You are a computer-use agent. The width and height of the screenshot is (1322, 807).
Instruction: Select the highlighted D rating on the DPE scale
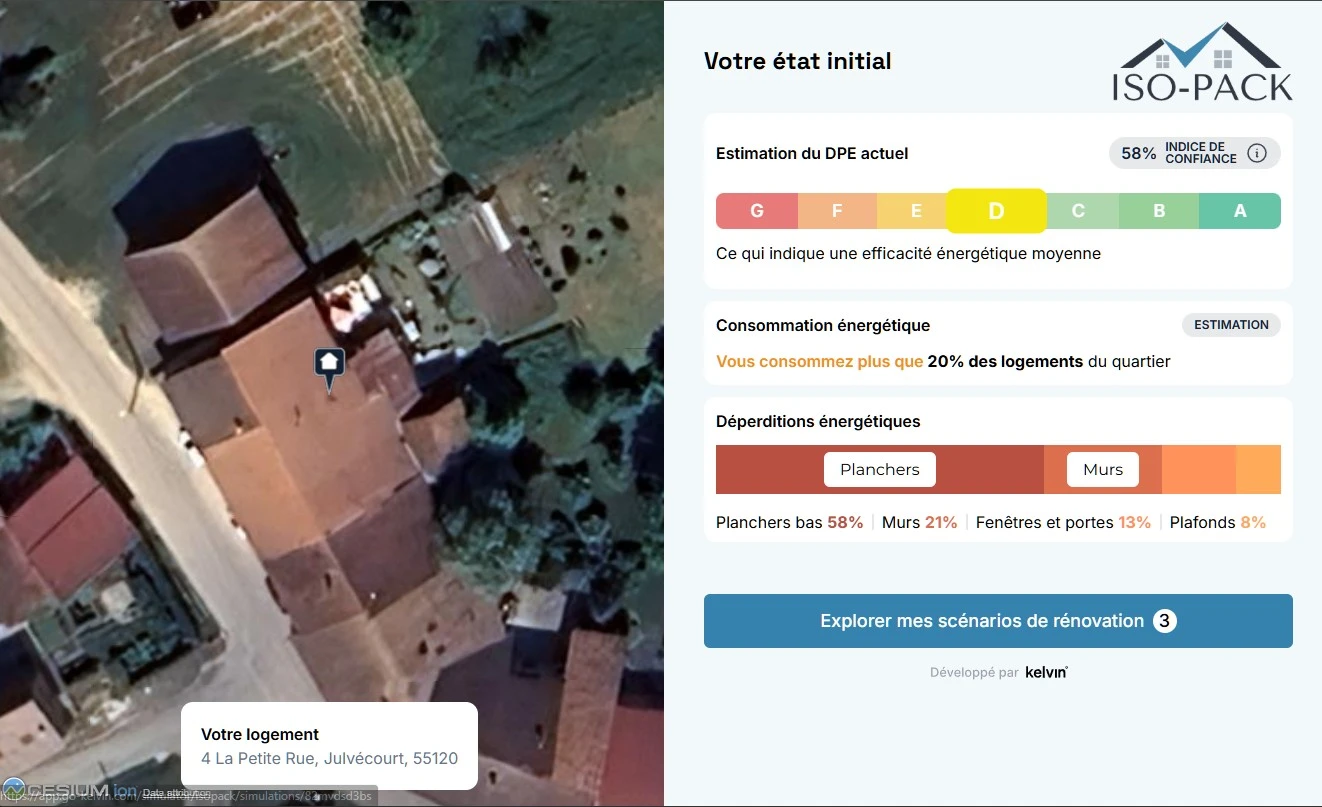(996, 211)
